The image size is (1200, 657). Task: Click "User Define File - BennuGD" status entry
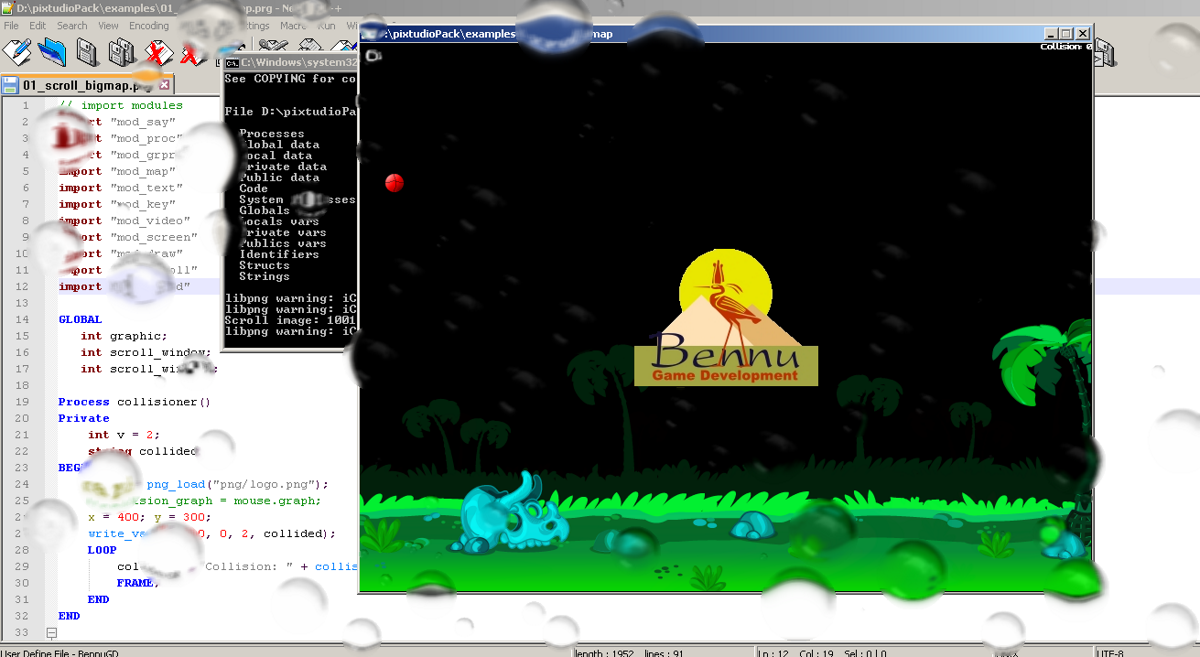(x=60, y=653)
